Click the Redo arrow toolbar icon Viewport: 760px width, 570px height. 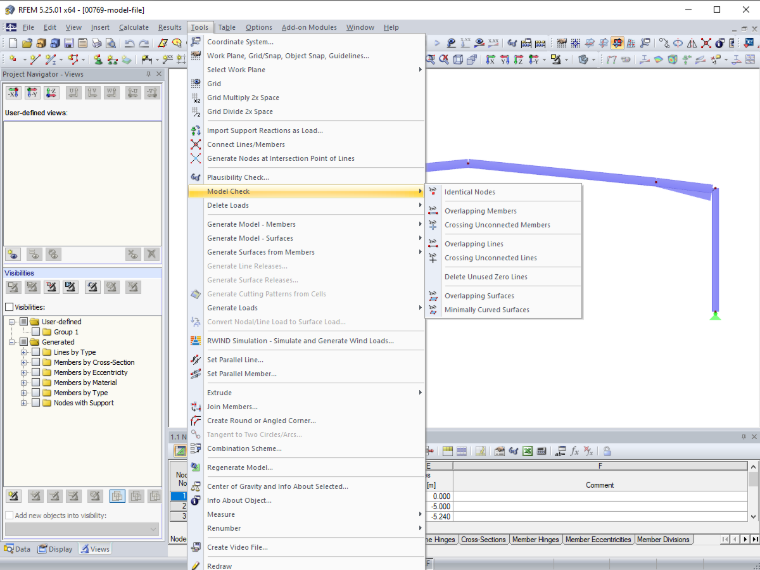[x=144, y=43]
